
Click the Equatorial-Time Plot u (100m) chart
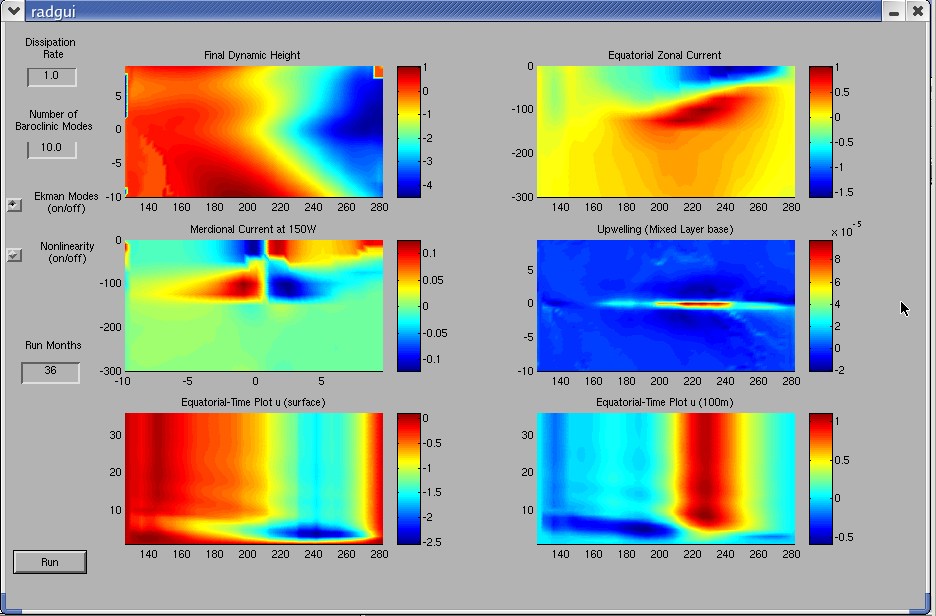coord(666,478)
